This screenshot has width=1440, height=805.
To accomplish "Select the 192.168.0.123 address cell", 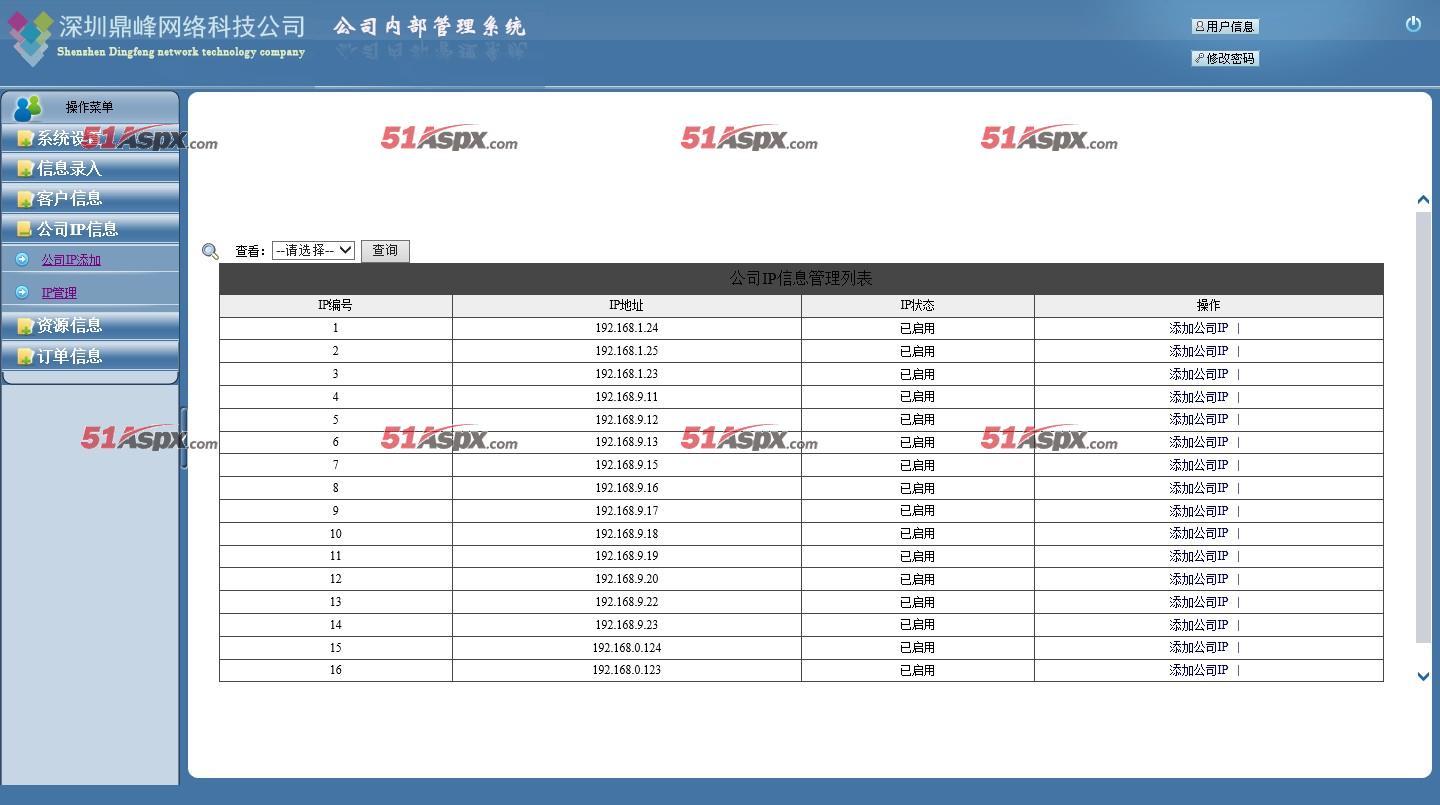I will click(x=627, y=670).
